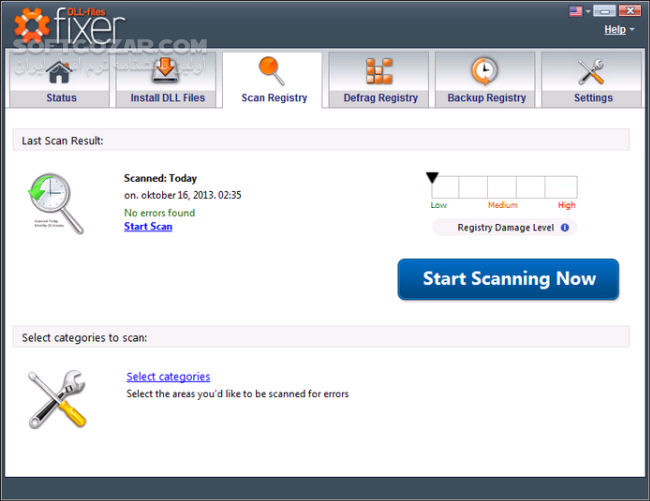Viewport: 650px width, 501px height.
Task: Click the DLL-files fixer logo
Action: point(69,26)
